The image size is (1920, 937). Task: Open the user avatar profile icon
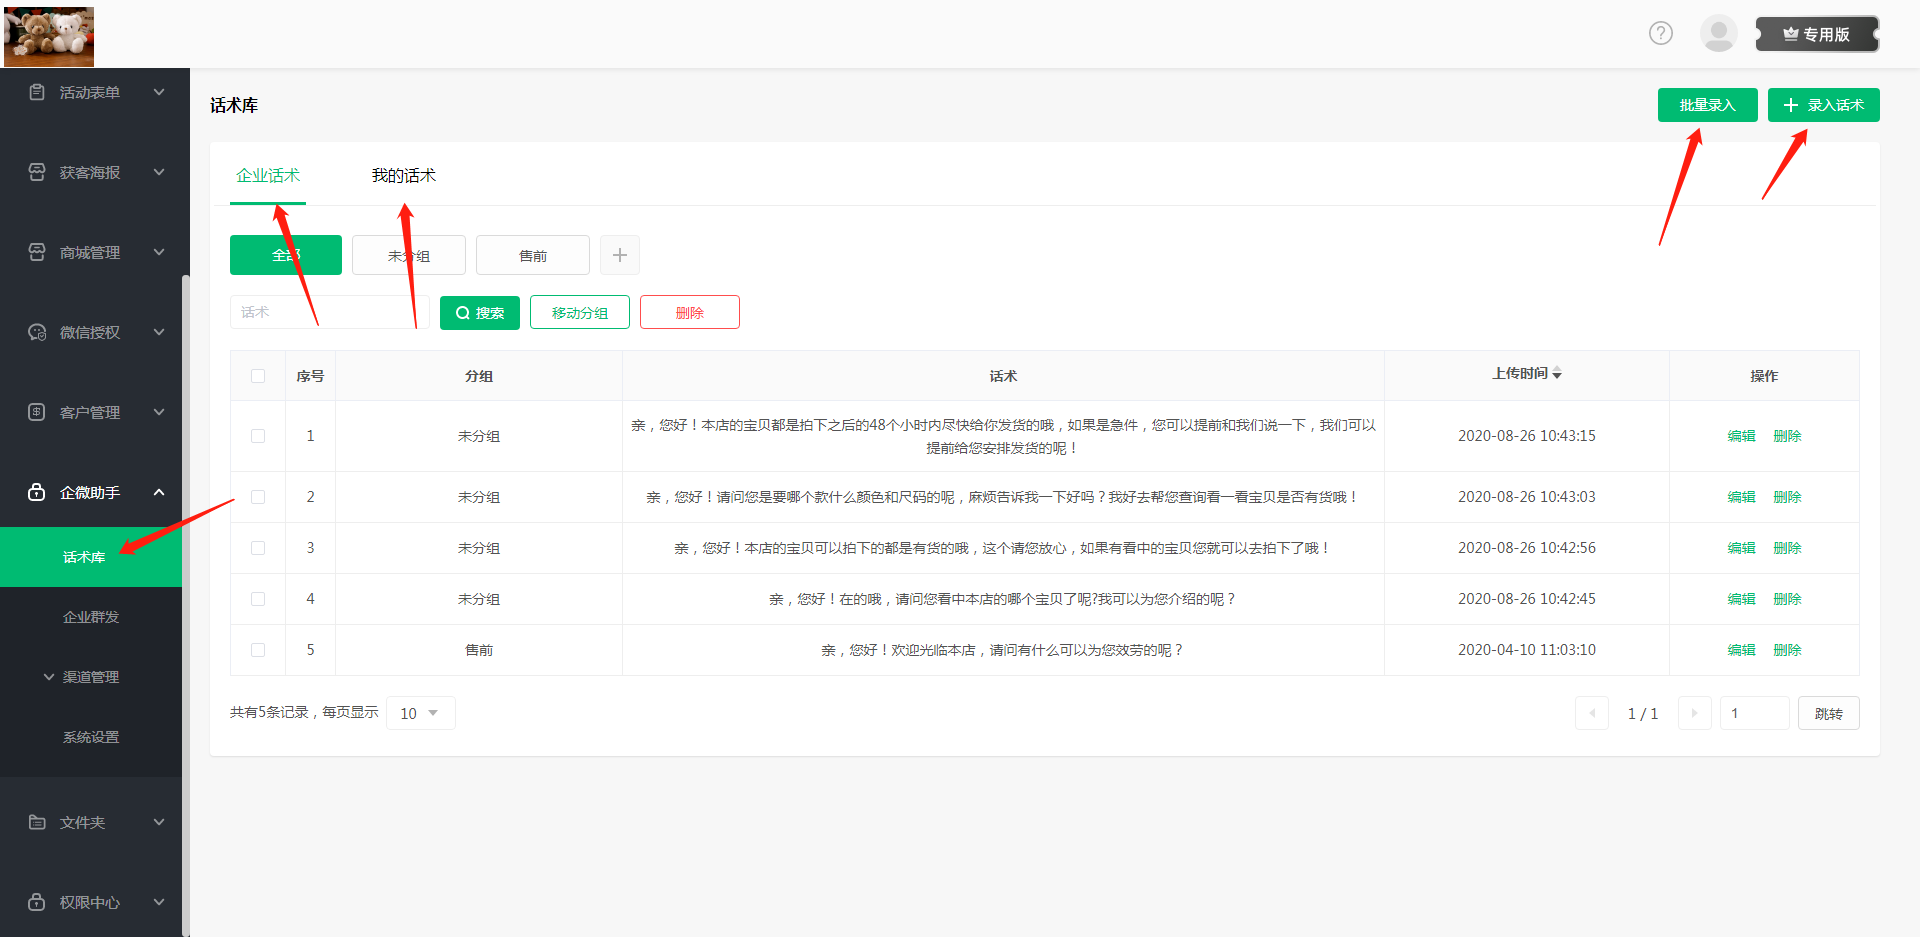click(x=1718, y=33)
